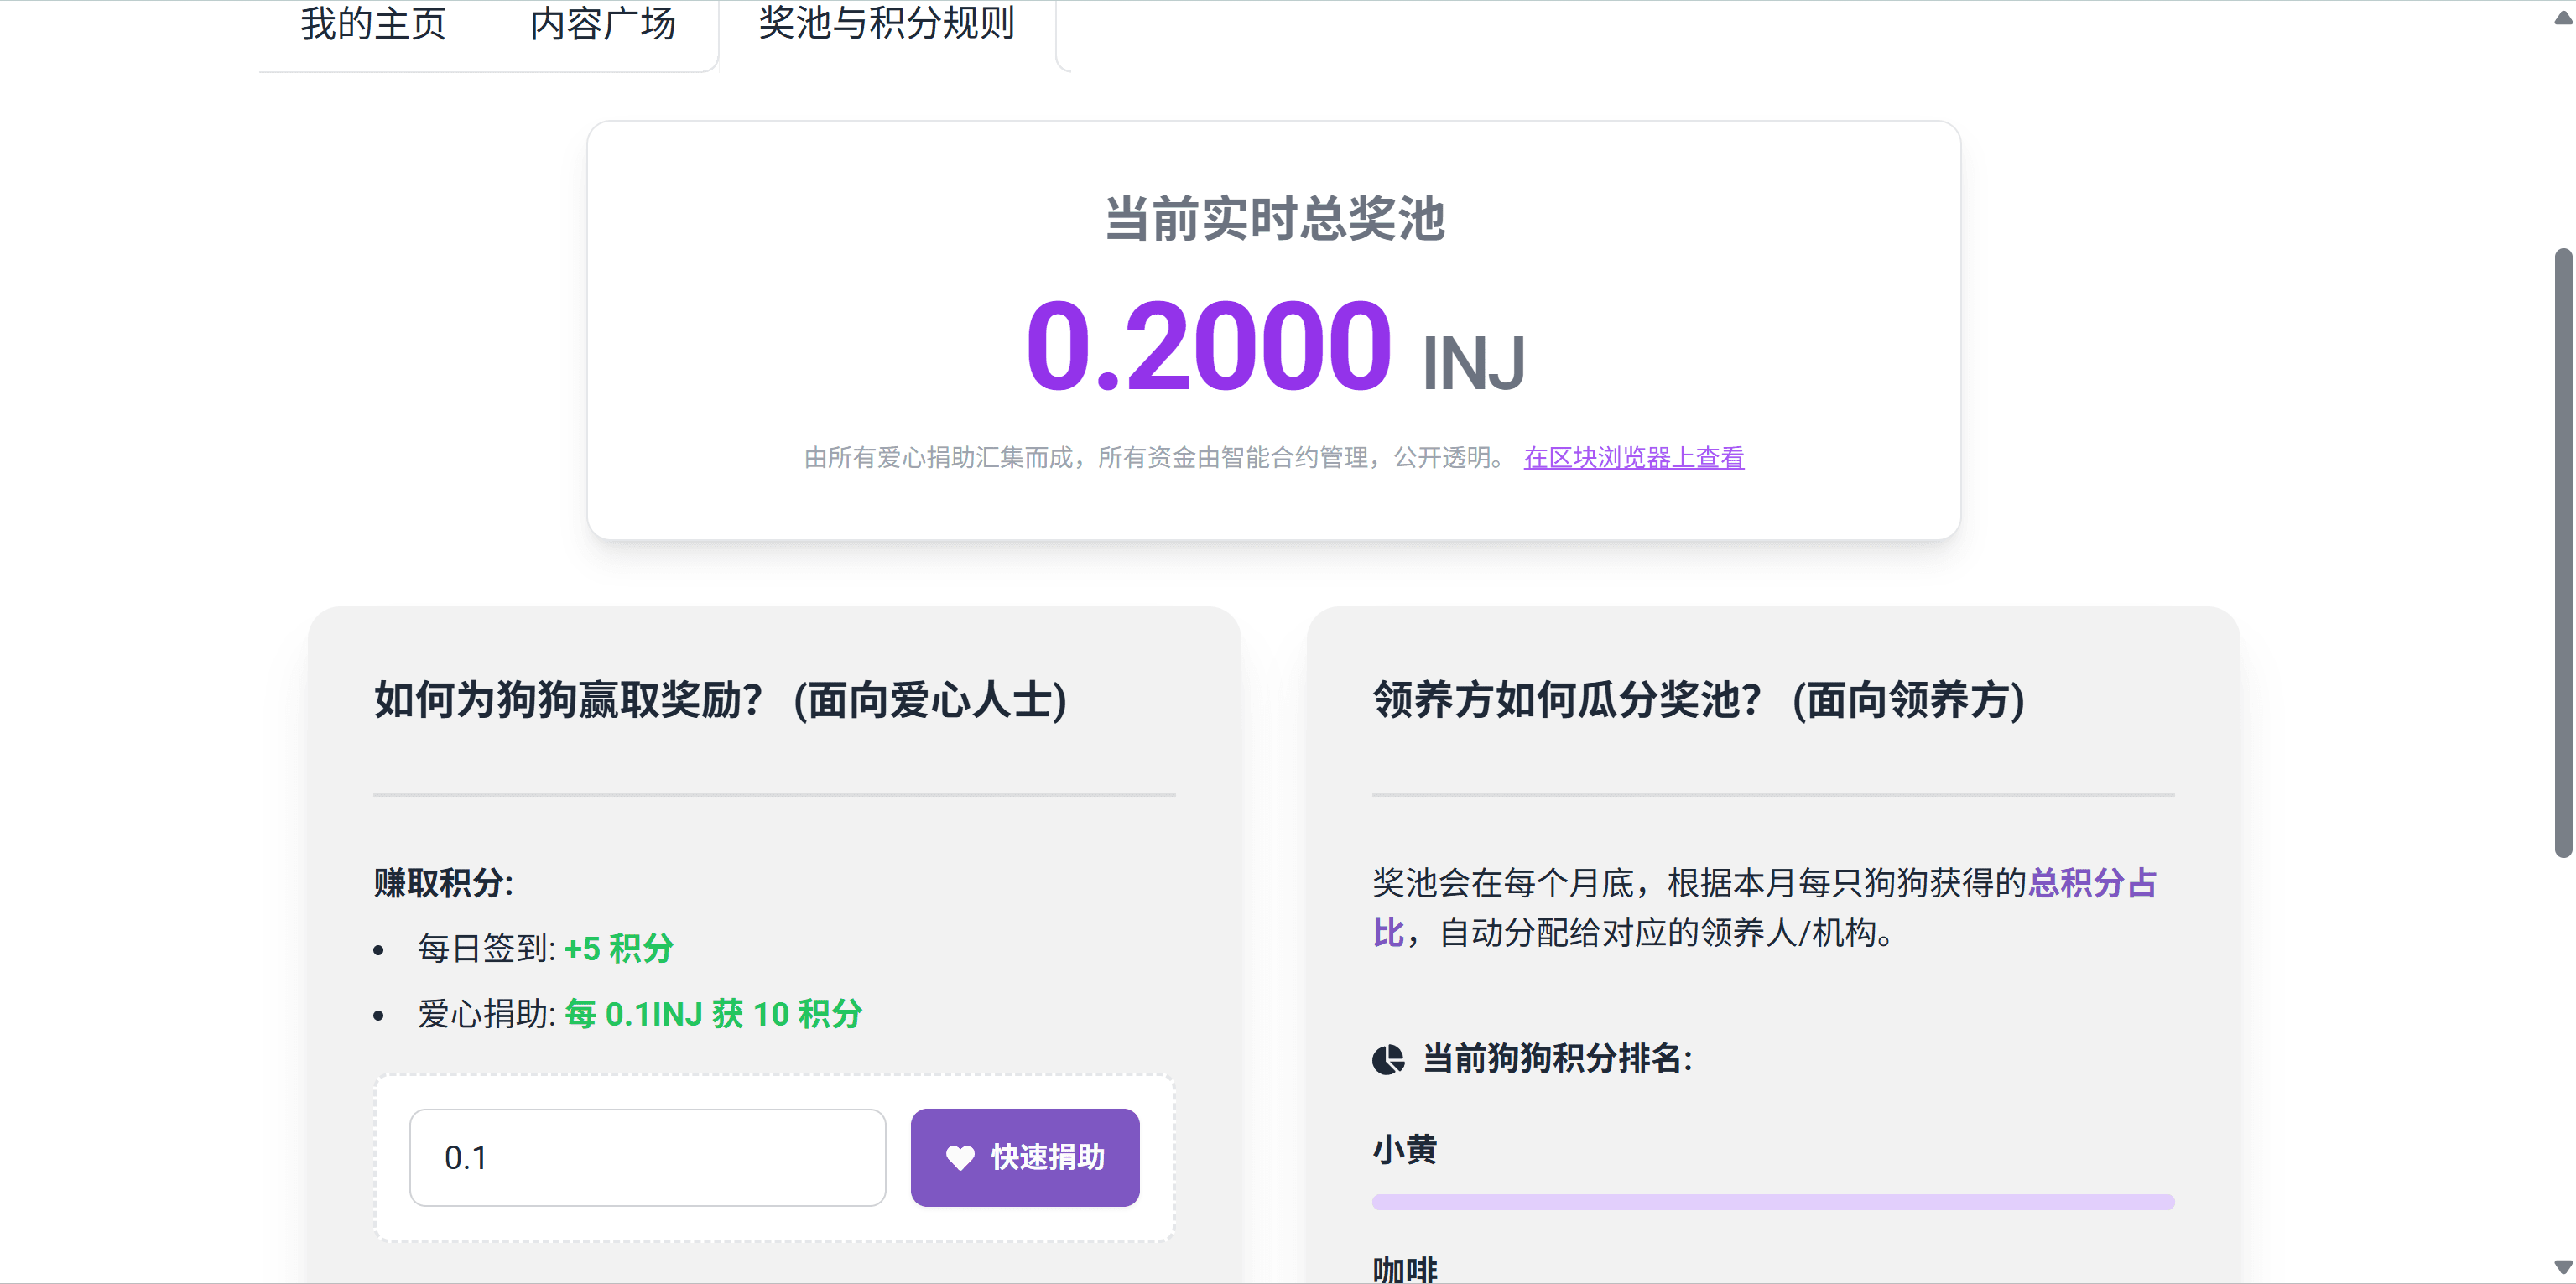Open the 内容广场 tab
Screen dimensions: 2576x1284
[603, 24]
